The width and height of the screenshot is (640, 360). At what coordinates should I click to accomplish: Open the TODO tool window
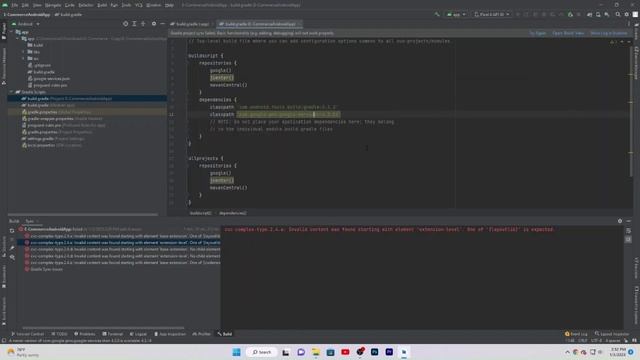click(x=60, y=334)
